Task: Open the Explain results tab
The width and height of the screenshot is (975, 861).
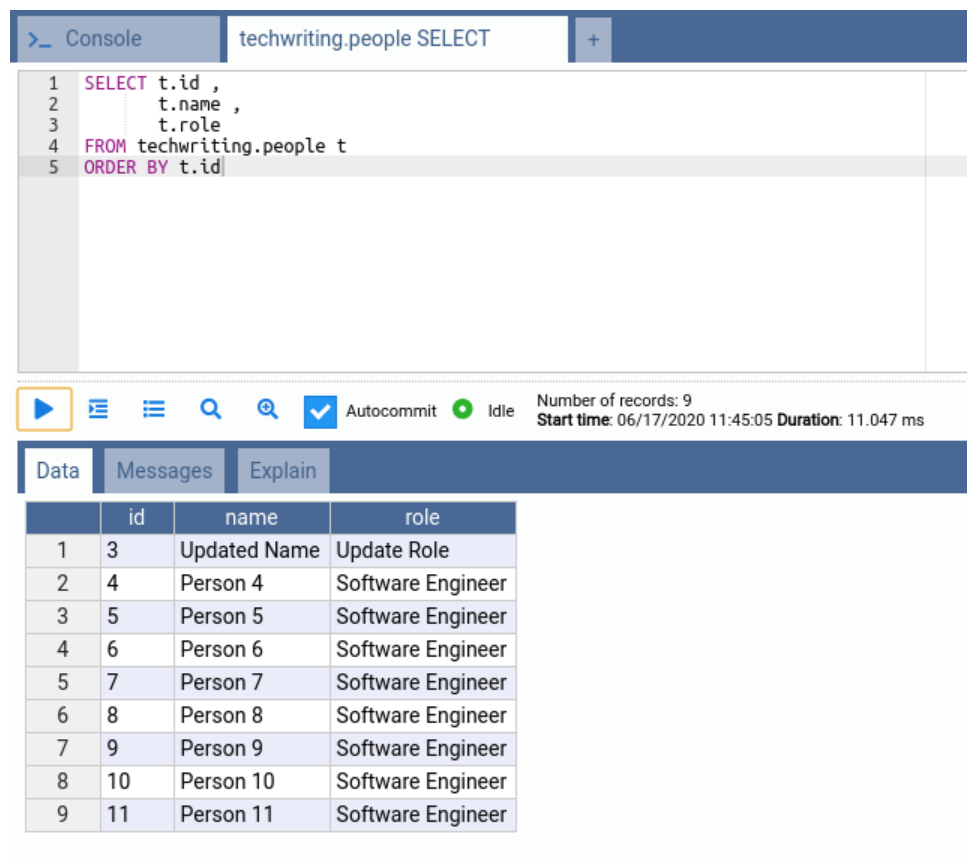Action: pos(283,471)
